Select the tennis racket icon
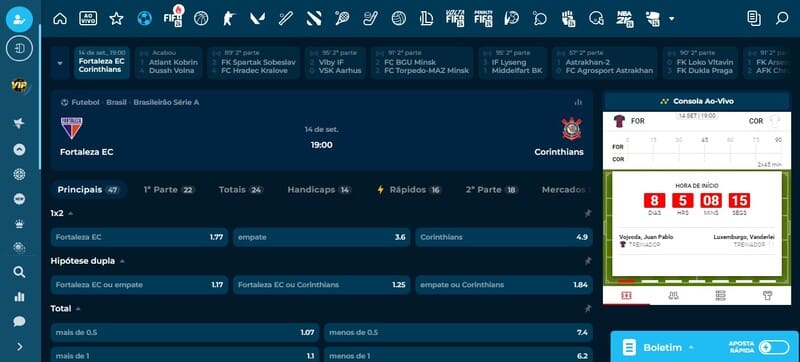This screenshot has width=800, height=362. tap(341, 19)
